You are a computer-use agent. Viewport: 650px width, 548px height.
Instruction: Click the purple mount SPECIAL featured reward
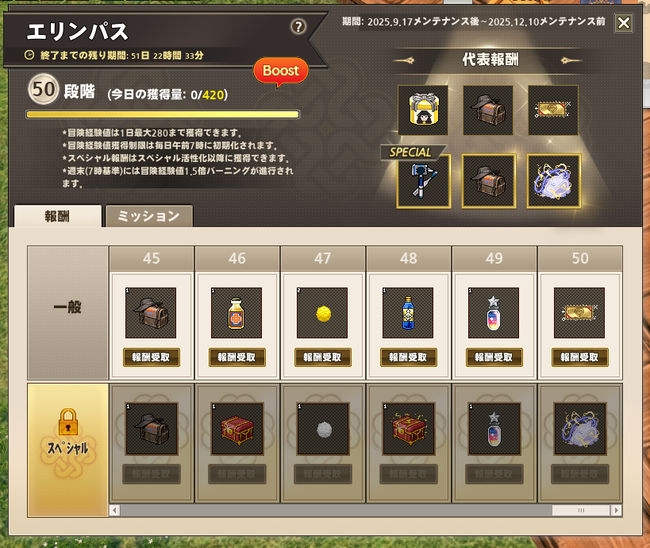click(554, 181)
